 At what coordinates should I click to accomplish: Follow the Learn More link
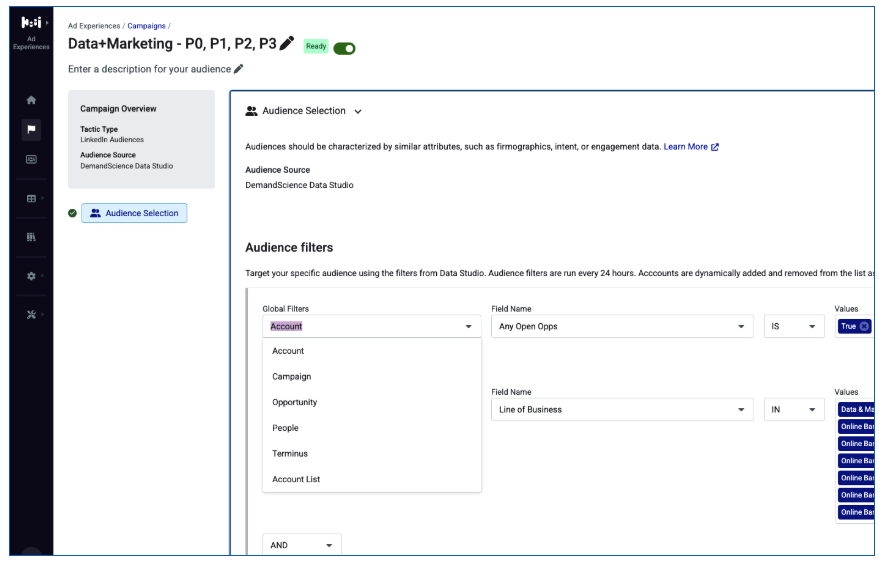coord(691,146)
